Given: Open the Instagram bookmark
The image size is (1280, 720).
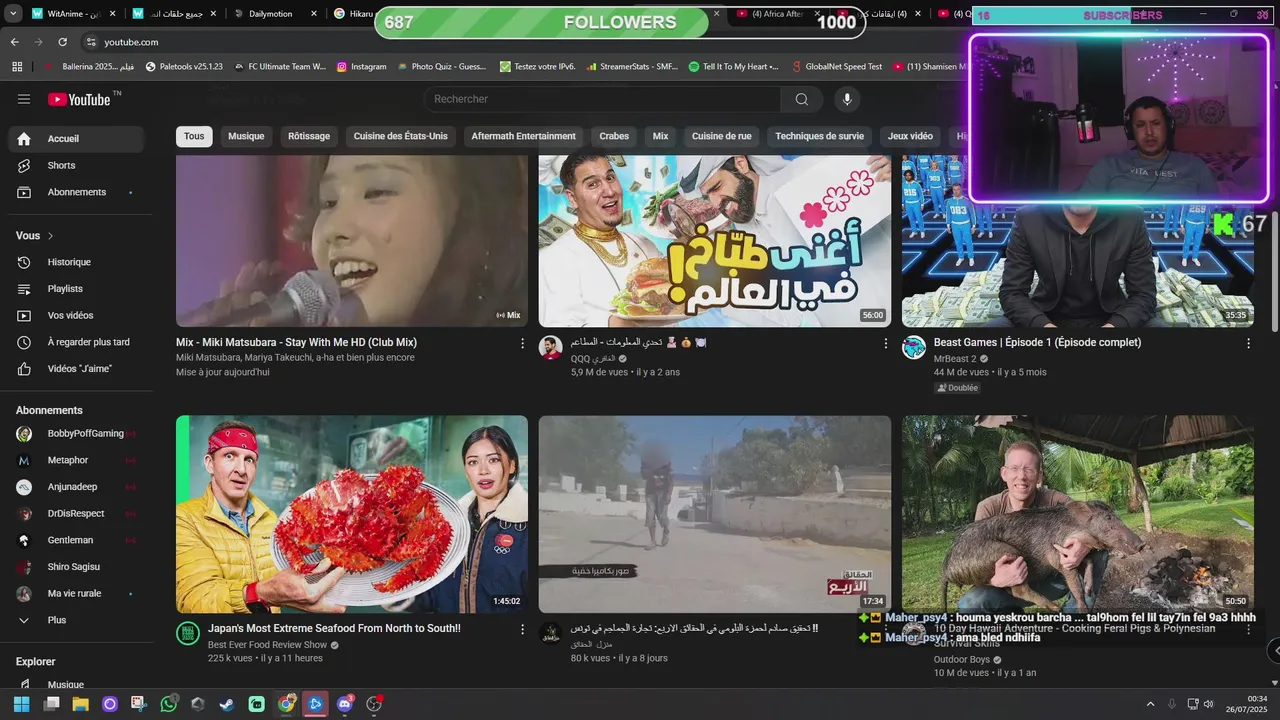Looking at the screenshot, I should (362, 67).
